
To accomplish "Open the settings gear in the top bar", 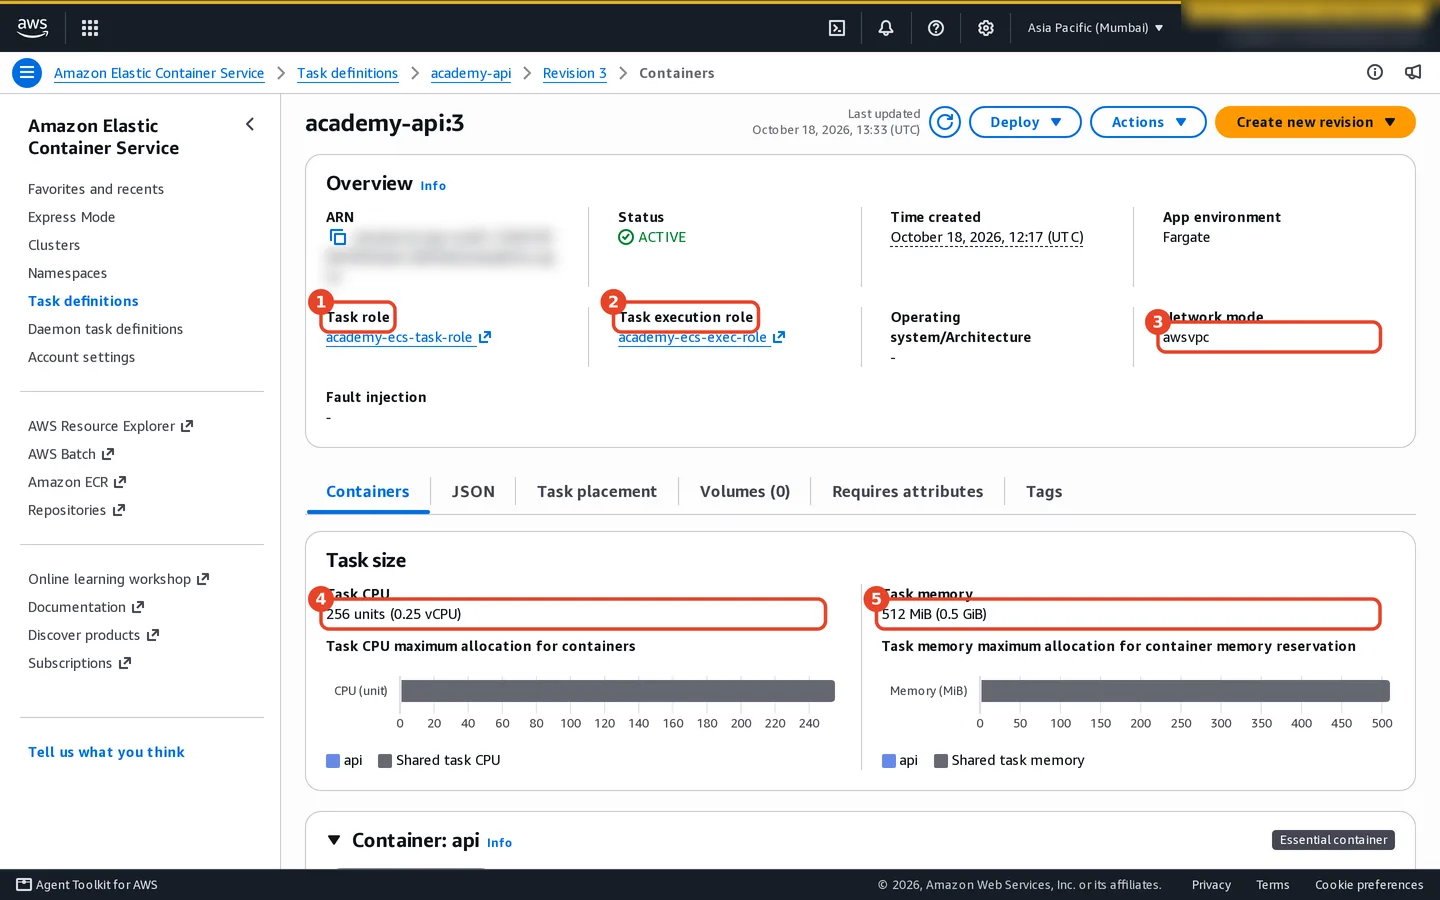I will tap(986, 28).
